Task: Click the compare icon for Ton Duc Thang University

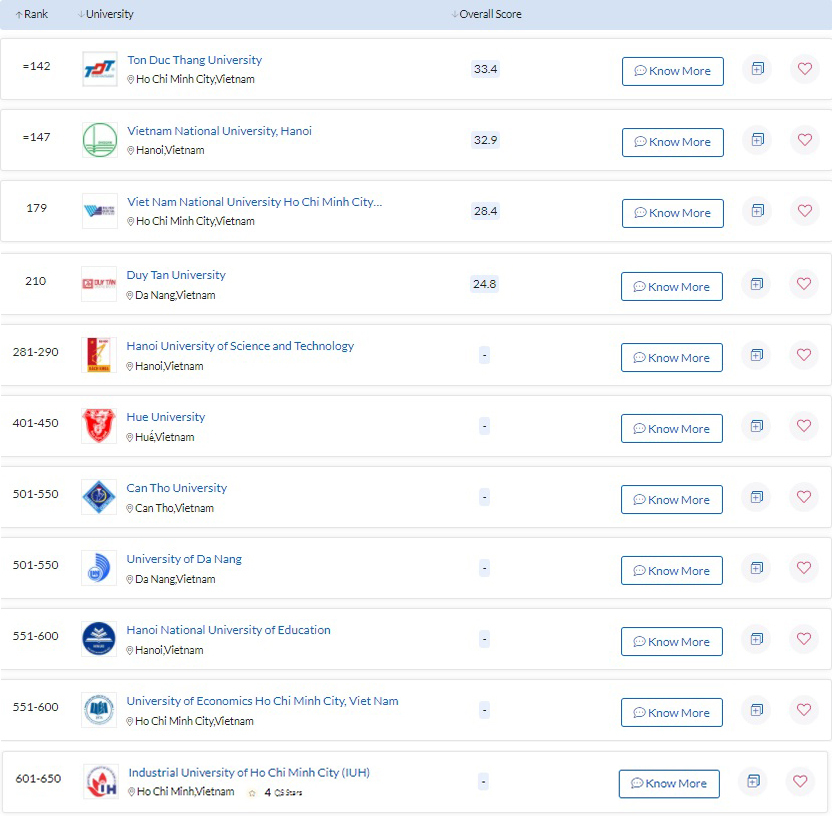Action: [757, 69]
